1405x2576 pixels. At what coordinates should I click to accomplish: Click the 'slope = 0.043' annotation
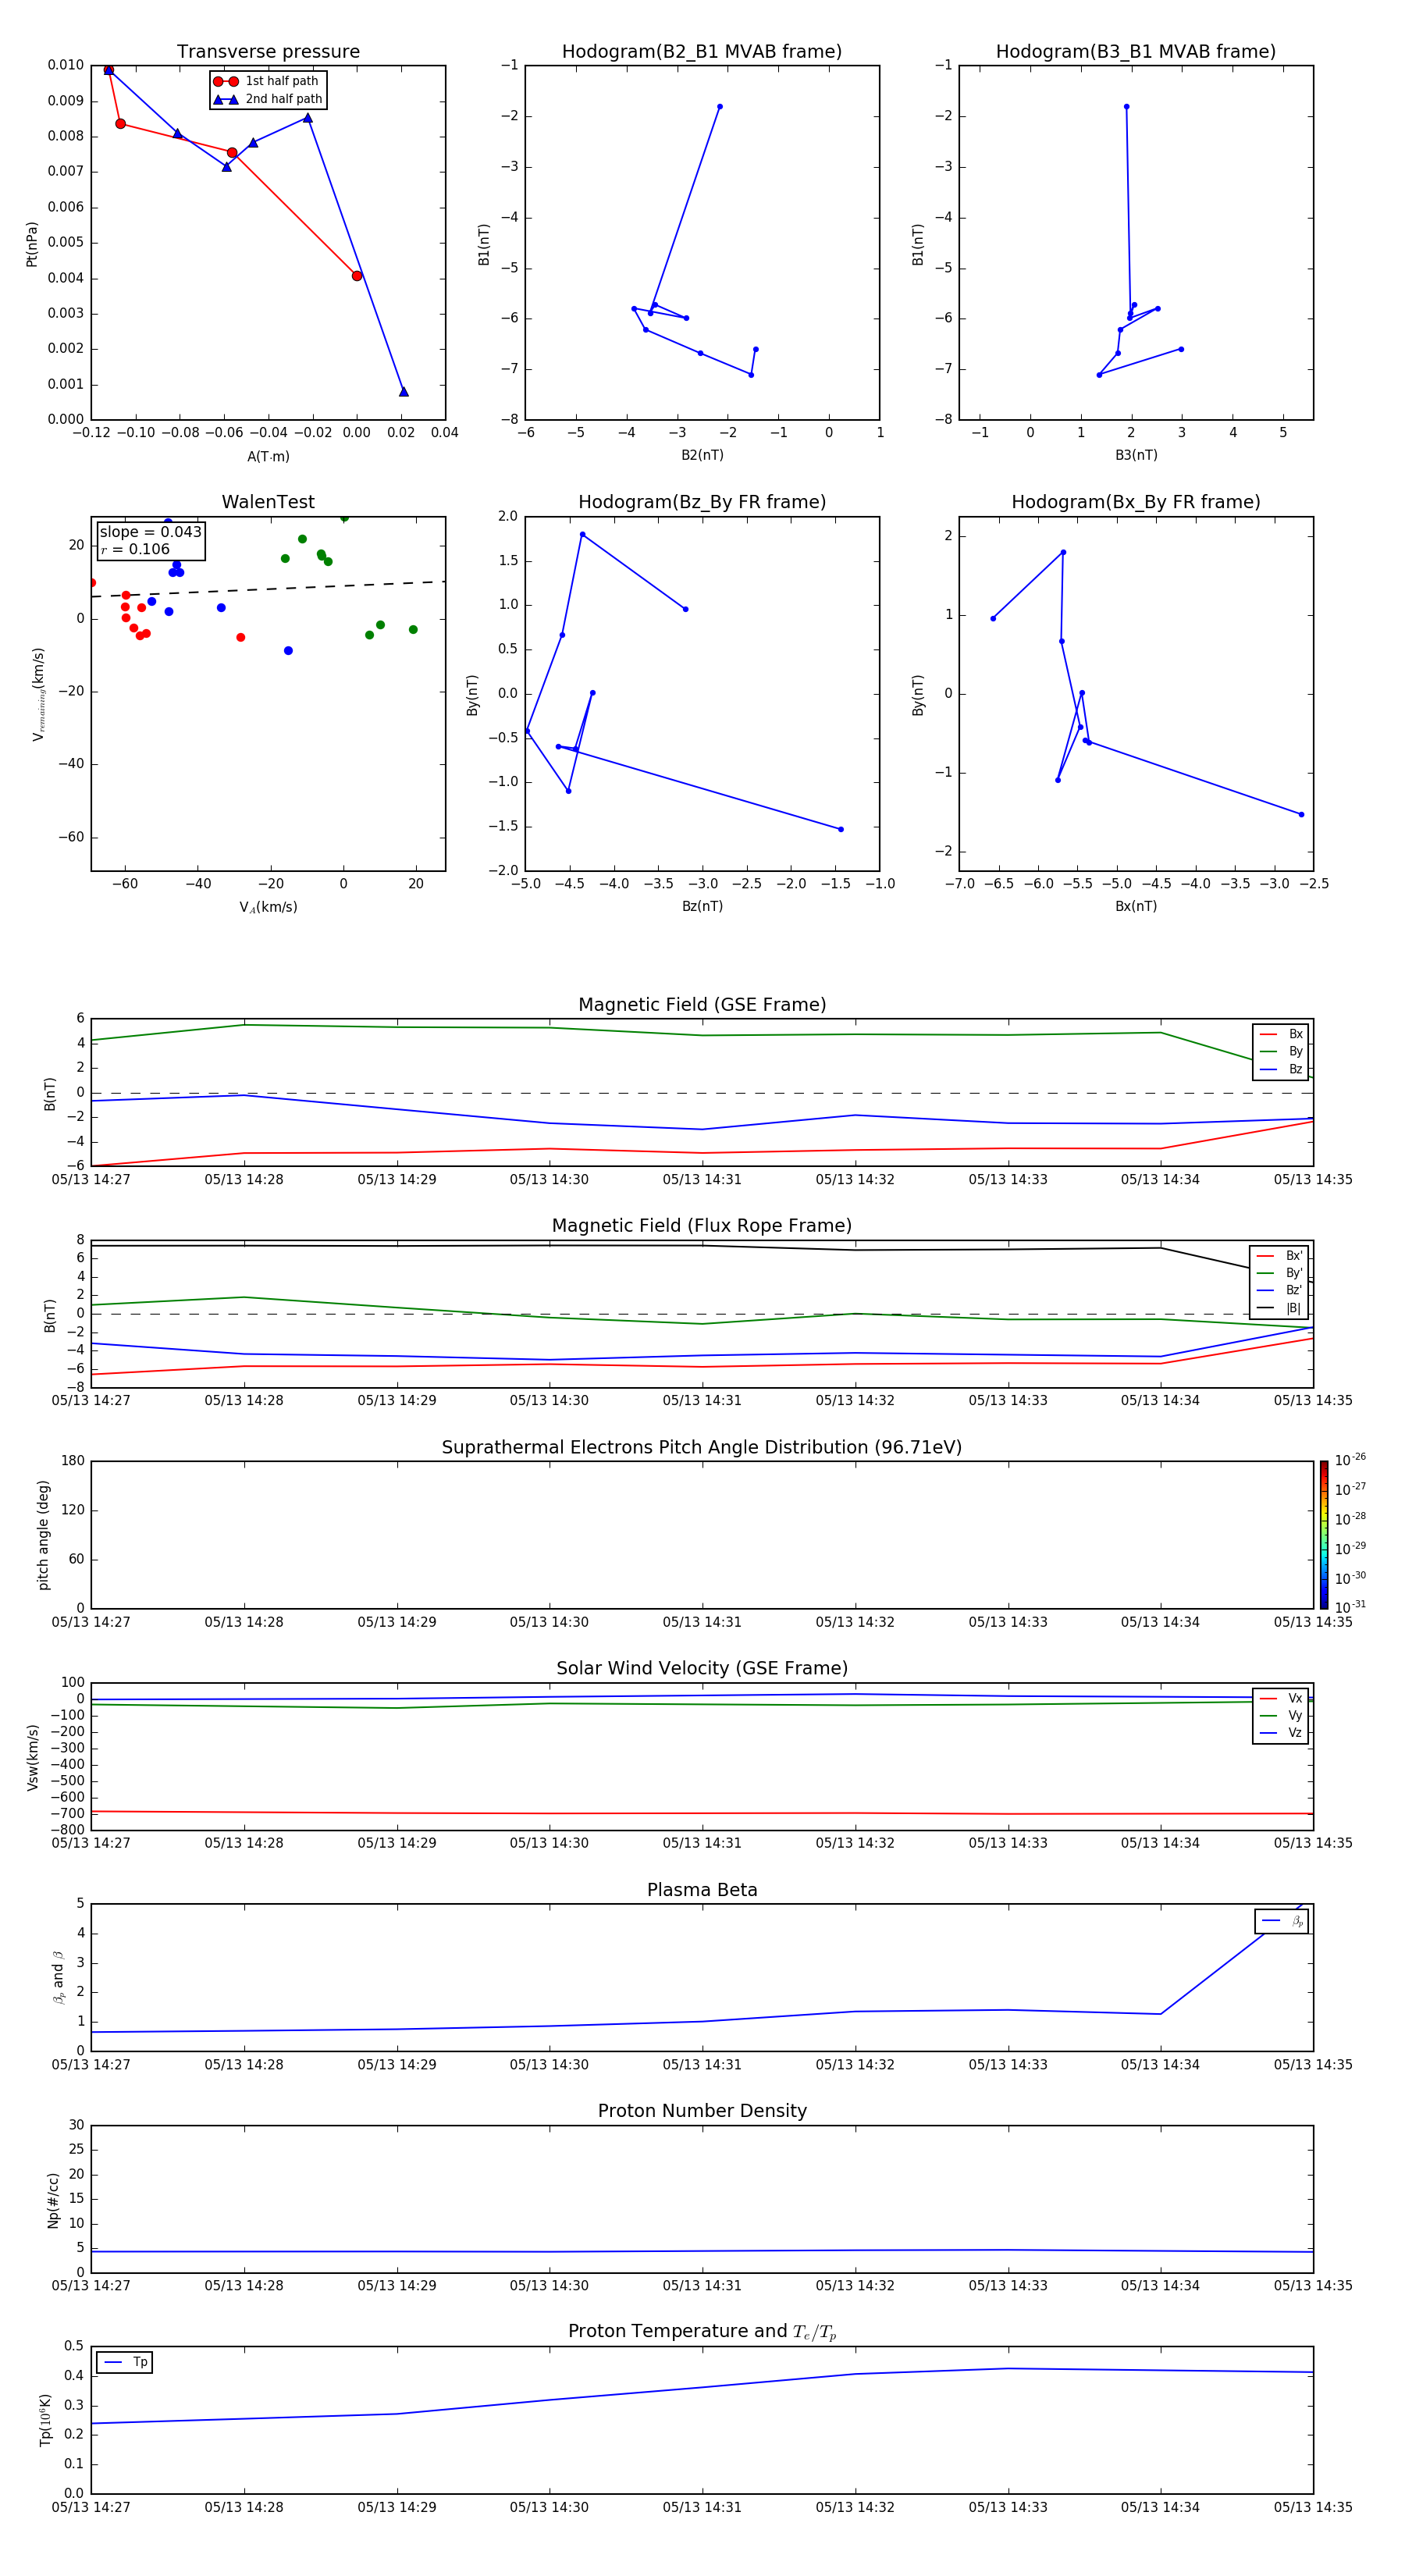[x=151, y=532]
